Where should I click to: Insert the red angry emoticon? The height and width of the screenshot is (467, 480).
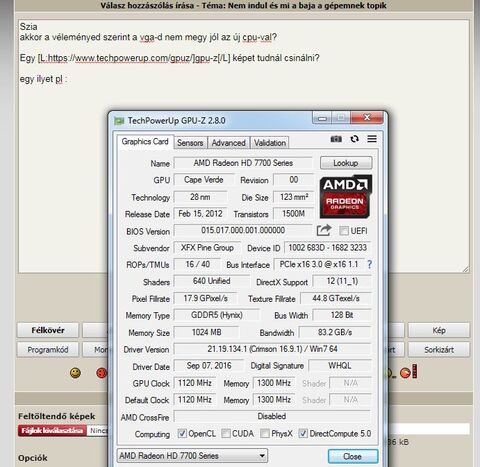(101, 373)
